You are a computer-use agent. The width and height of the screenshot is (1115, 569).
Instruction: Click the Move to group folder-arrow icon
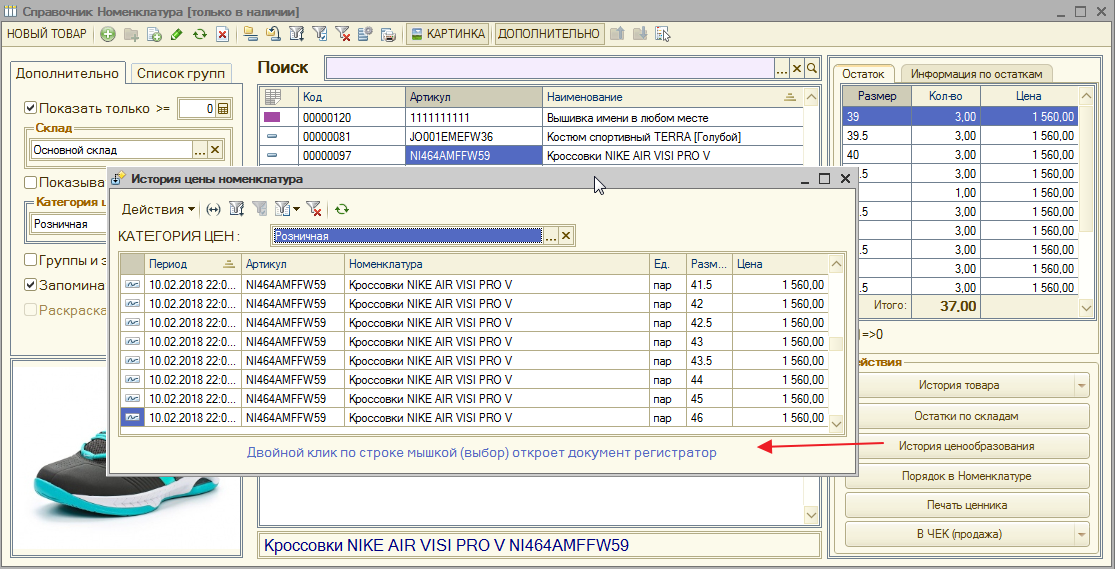coord(272,34)
